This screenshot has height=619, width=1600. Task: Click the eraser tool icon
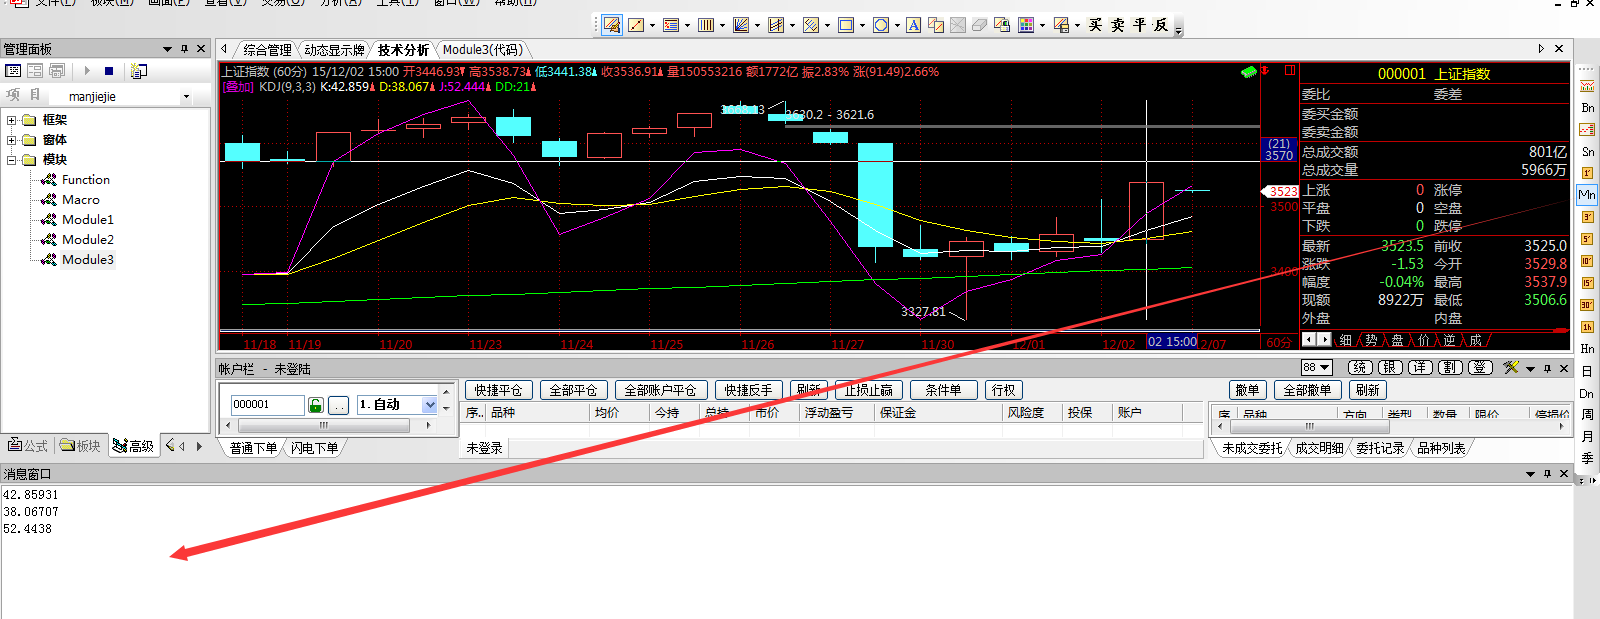tap(980, 25)
